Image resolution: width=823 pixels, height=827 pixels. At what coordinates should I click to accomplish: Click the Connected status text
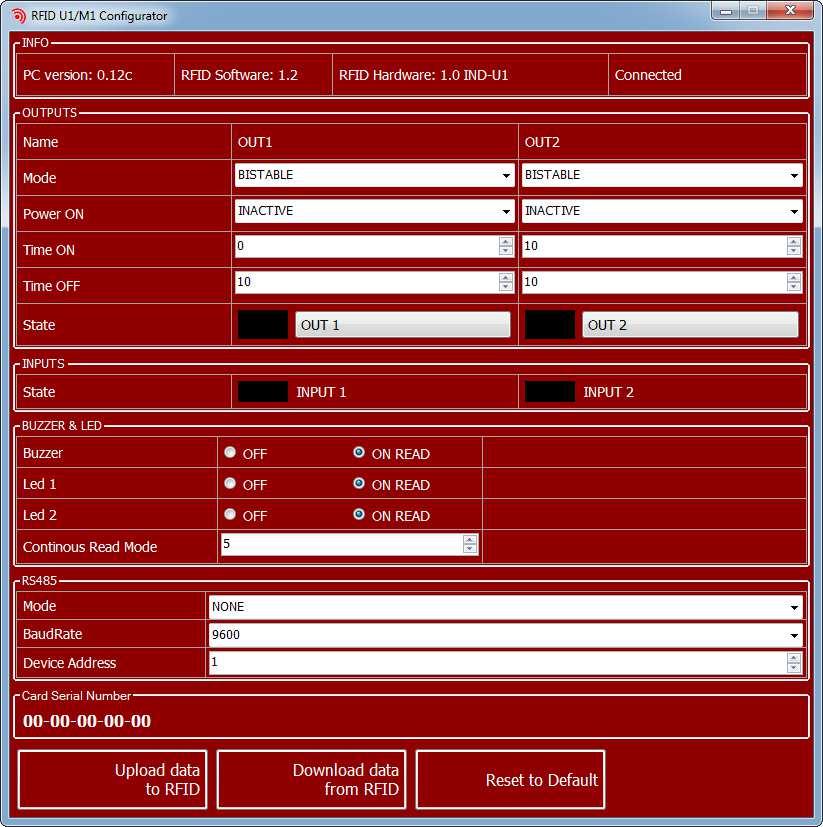click(x=648, y=75)
